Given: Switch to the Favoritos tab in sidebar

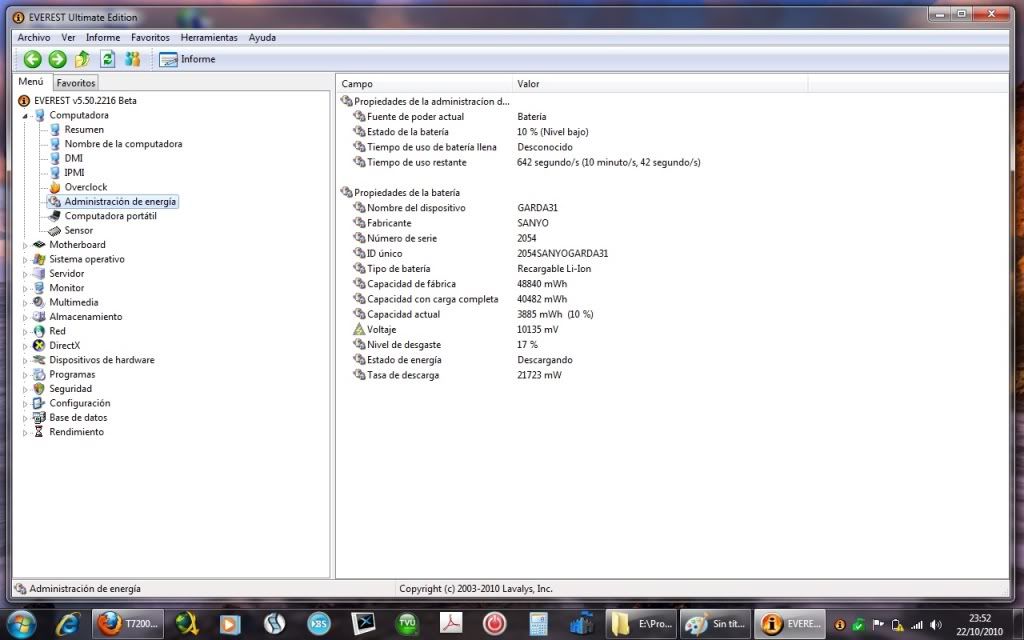Looking at the screenshot, I should pos(76,83).
